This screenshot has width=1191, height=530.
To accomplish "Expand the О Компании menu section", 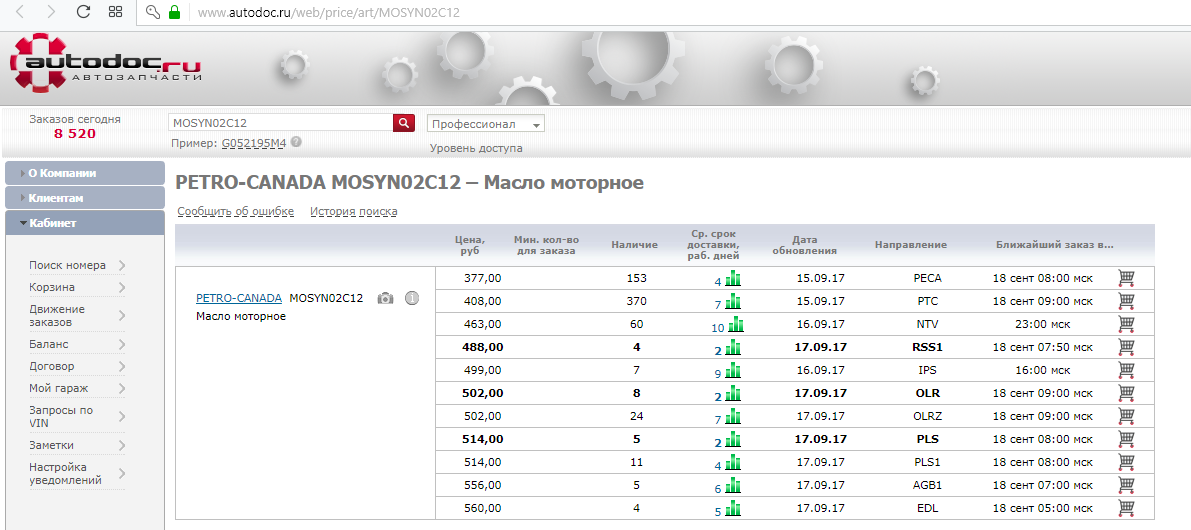I will pos(84,173).
